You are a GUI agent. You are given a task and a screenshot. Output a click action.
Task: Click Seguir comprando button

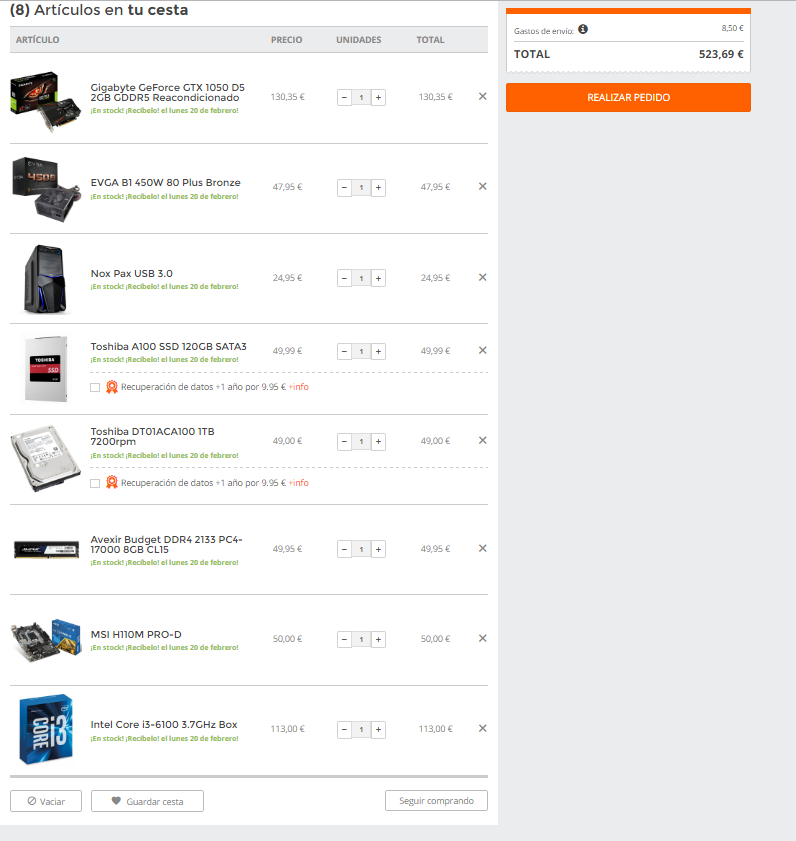436,801
